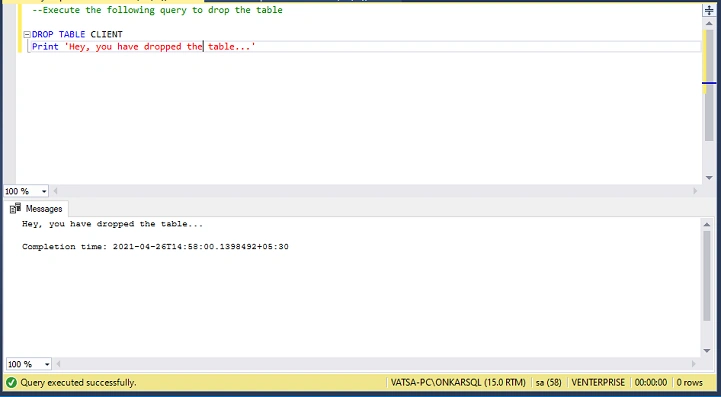Click the Messages pane scrollbar down arrow
This screenshot has height=397, width=721.
click(707, 351)
